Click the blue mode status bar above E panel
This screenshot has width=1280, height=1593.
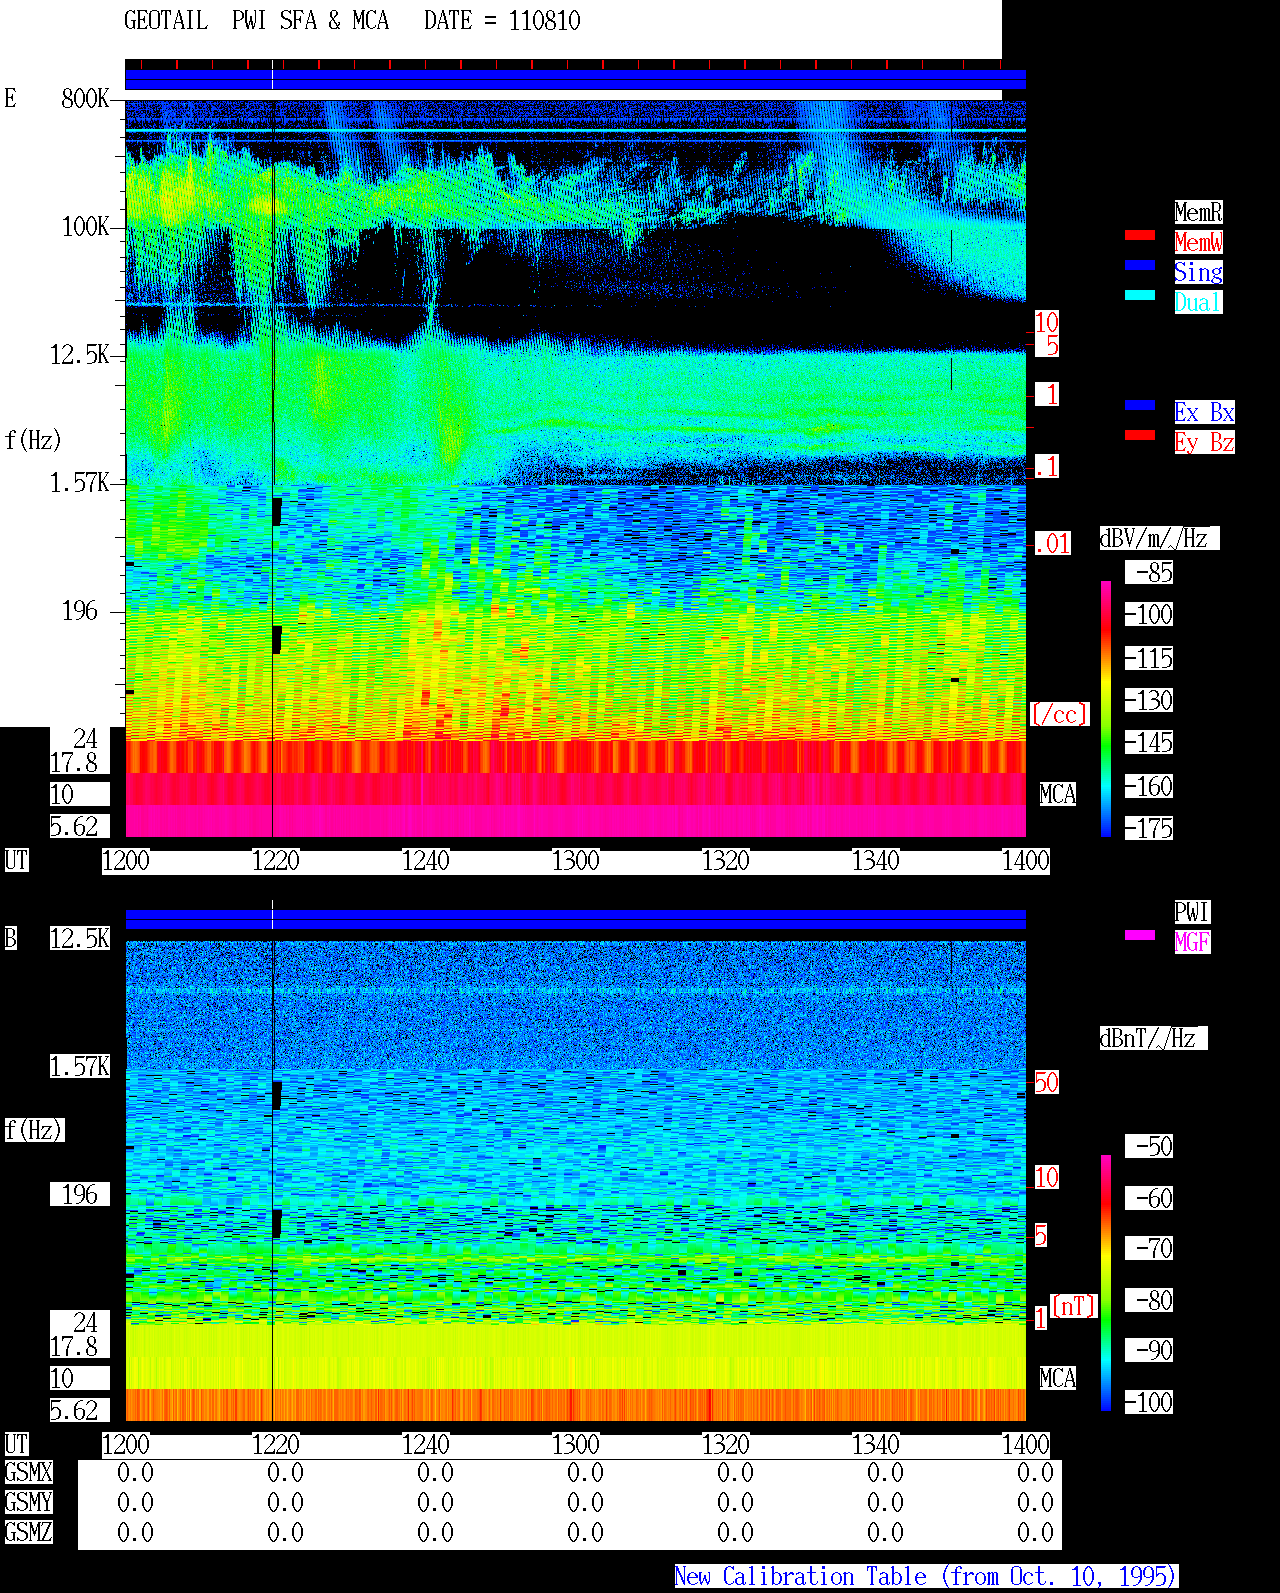575,80
